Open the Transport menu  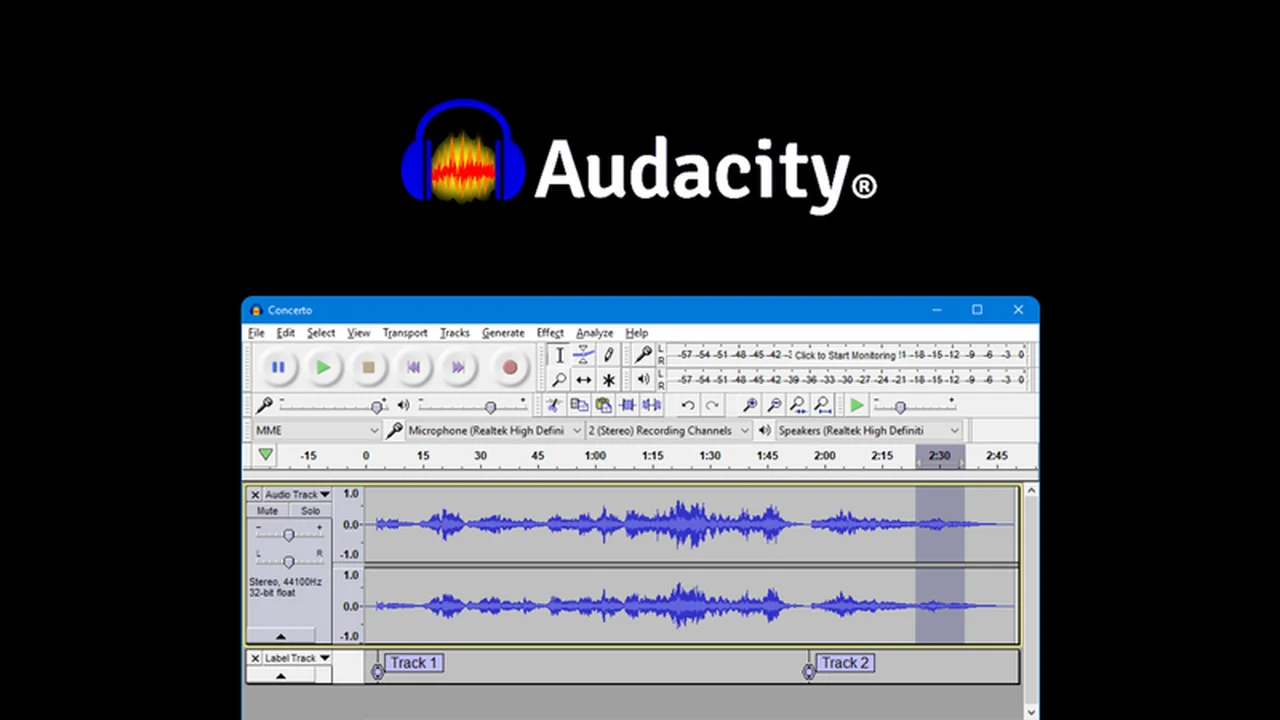pos(405,333)
